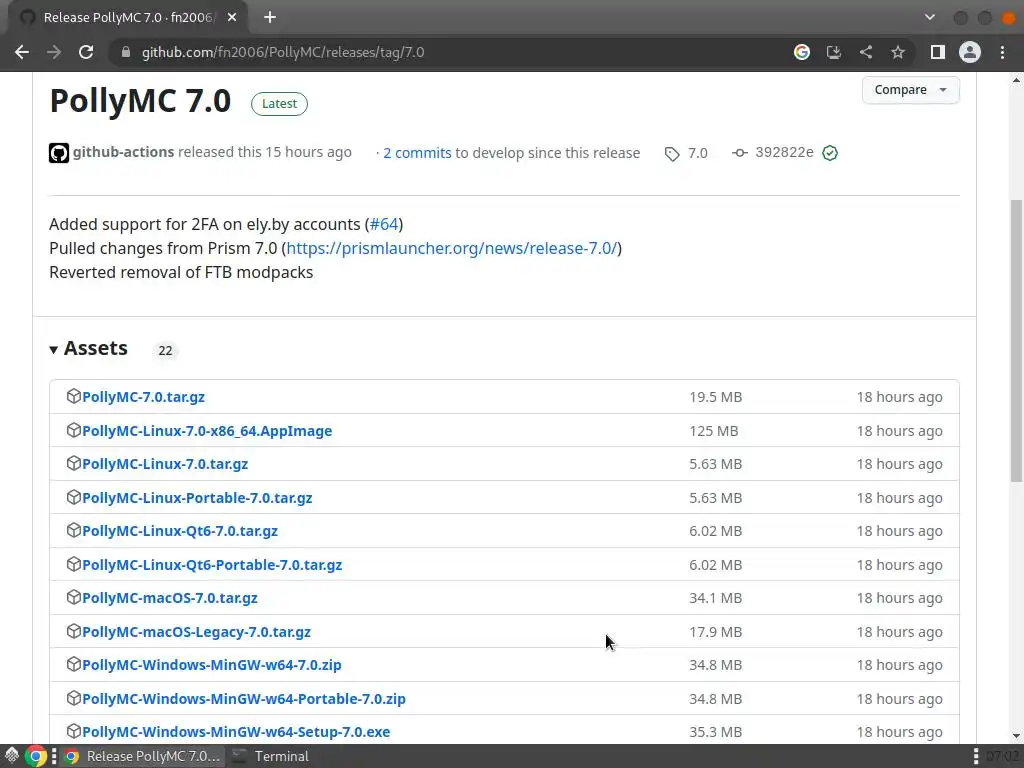The width and height of the screenshot is (1024, 768).
Task: Click the install/download page icon
Action: coord(834,52)
